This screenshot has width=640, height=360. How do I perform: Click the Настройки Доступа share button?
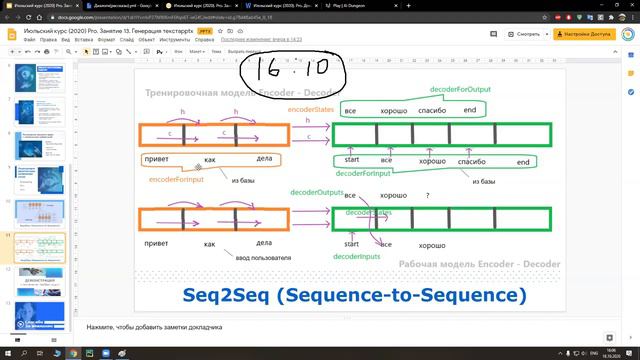(584, 34)
